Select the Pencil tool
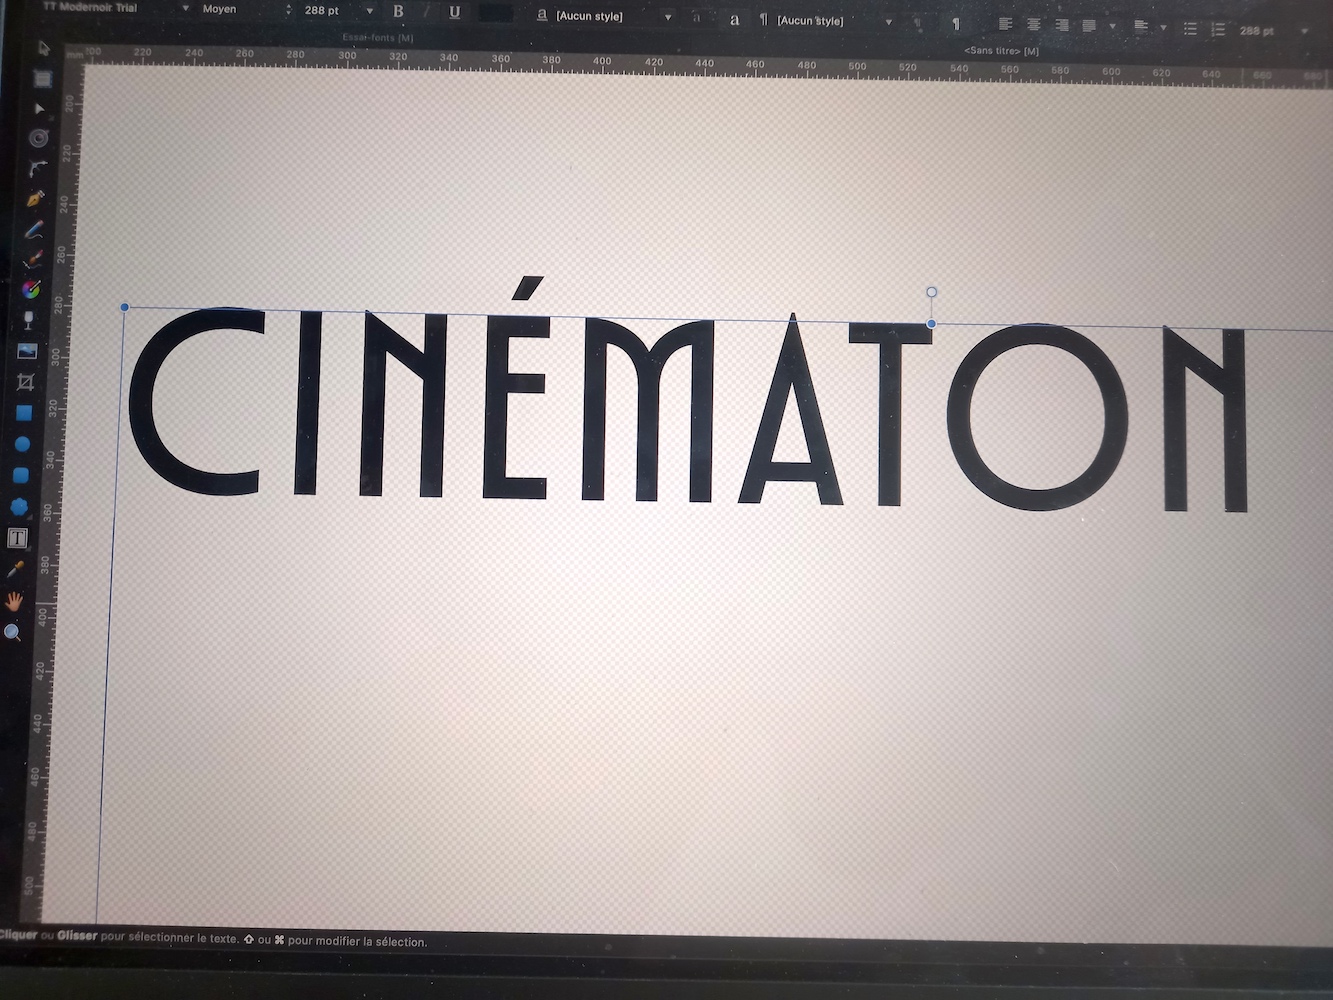This screenshot has height=1000, width=1333. [34, 229]
